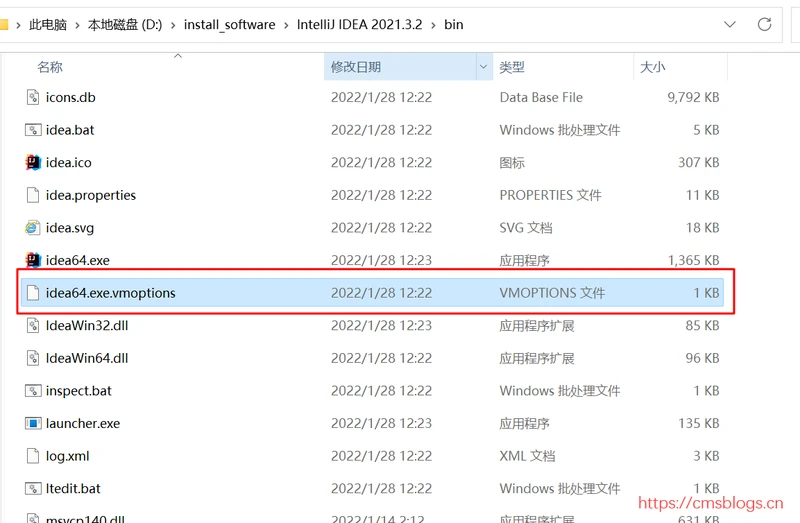Click the refresh button beside address bar

coord(765,24)
